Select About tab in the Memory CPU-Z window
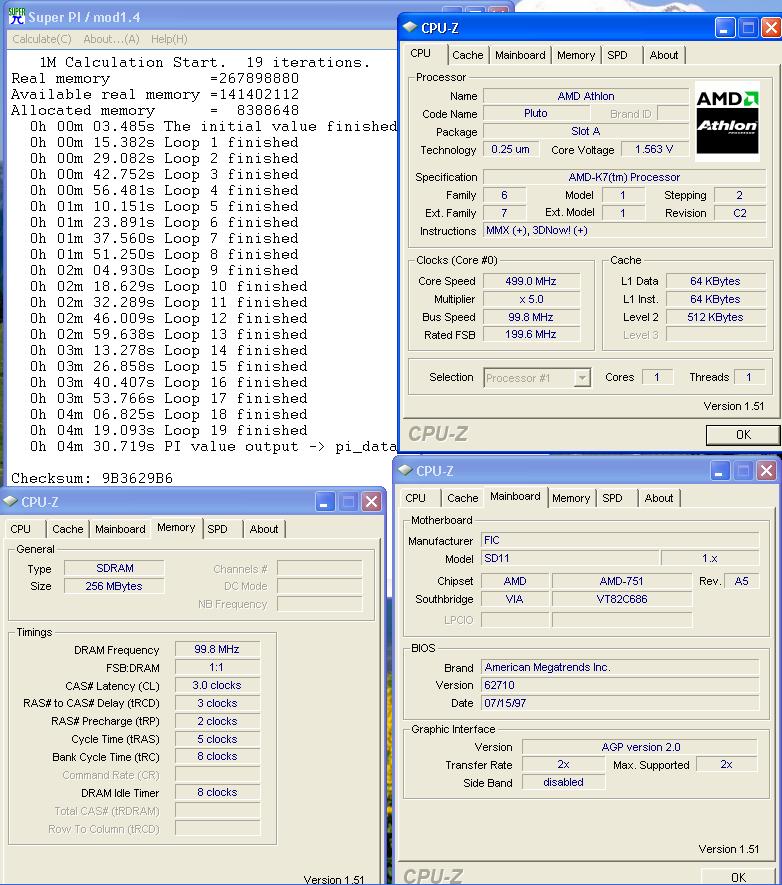 pyautogui.click(x=263, y=529)
